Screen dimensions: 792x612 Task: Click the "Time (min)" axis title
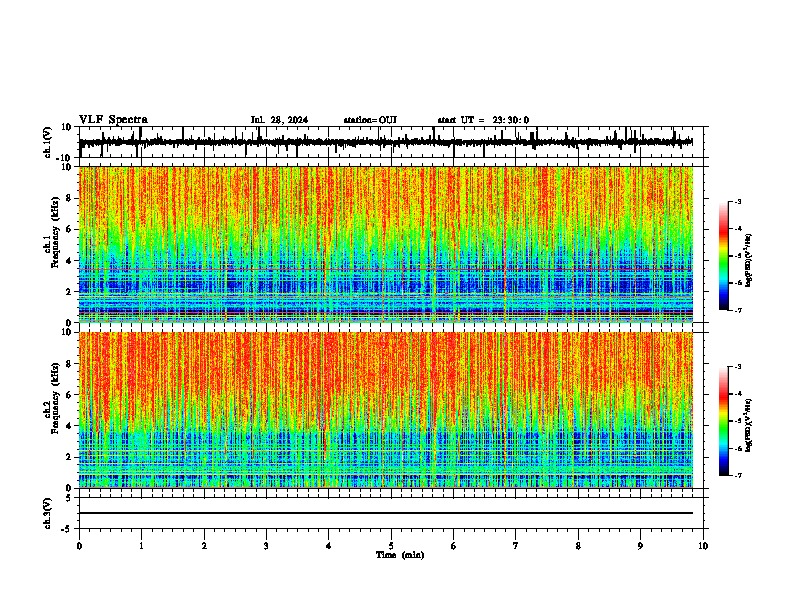400,555
